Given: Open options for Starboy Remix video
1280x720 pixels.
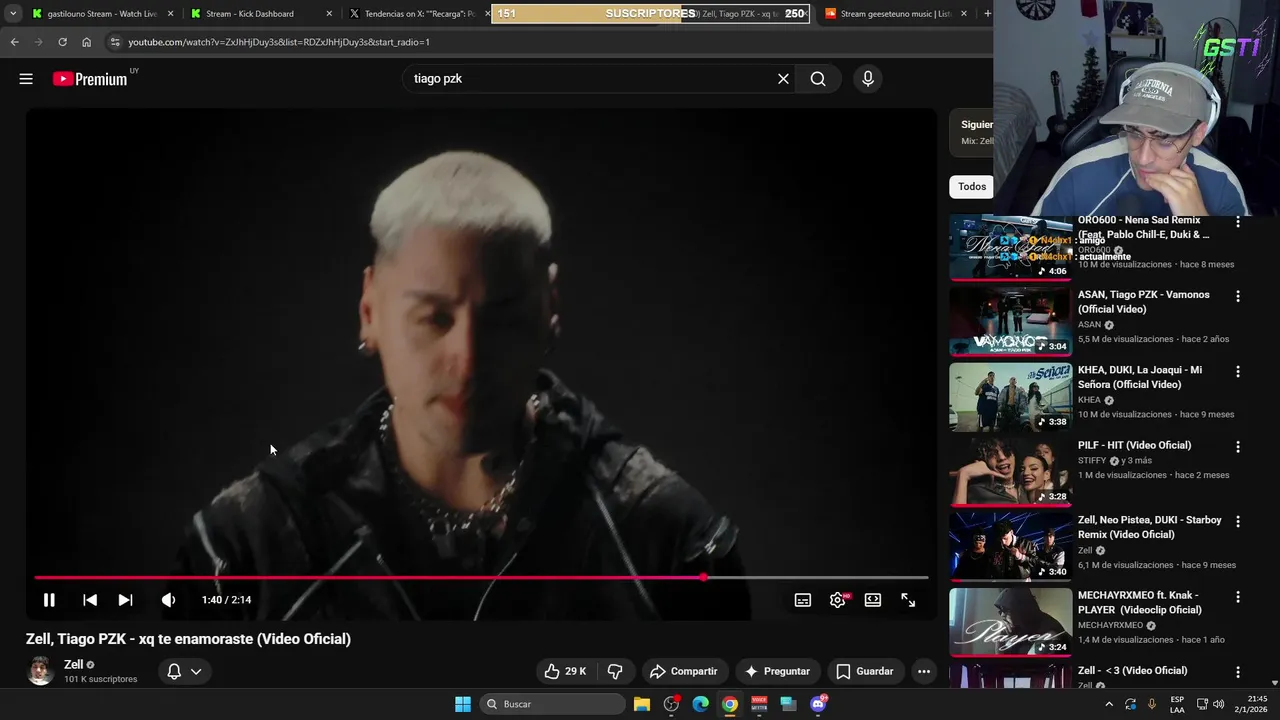Looking at the screenshot, I should tap(1238, 522).
